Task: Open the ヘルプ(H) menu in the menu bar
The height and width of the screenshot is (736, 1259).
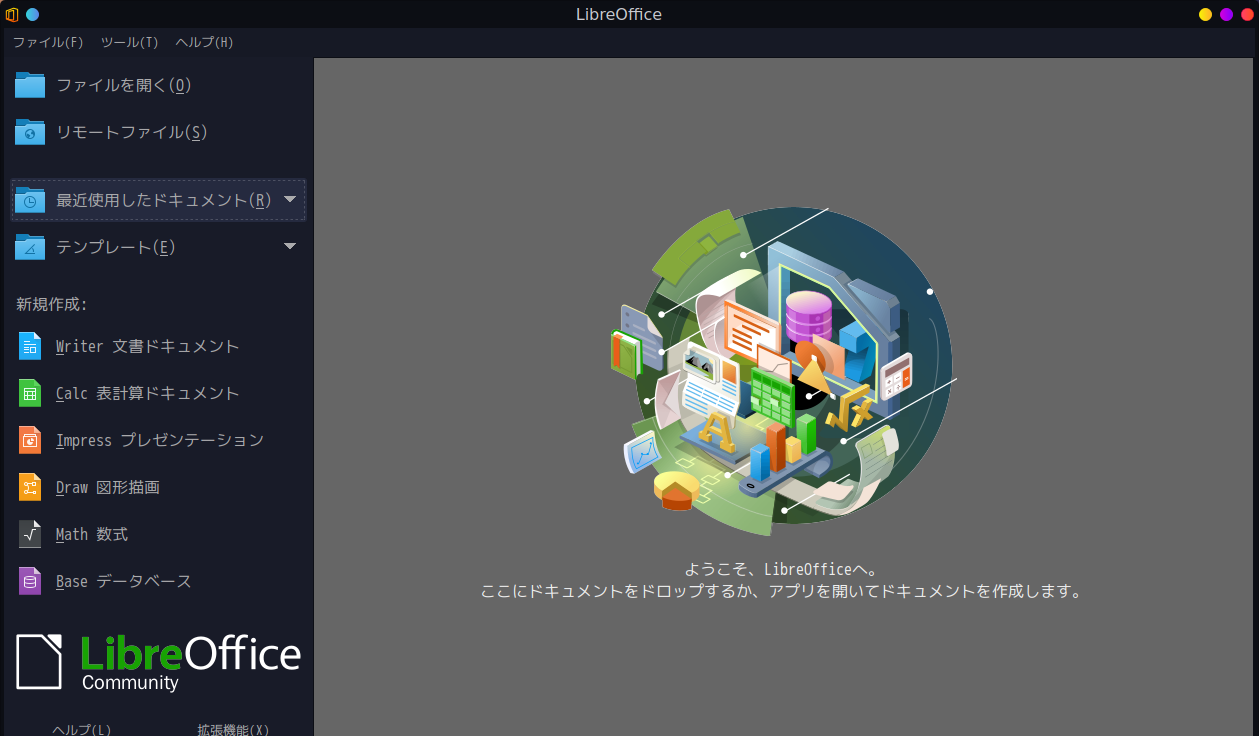Action: 204,42
